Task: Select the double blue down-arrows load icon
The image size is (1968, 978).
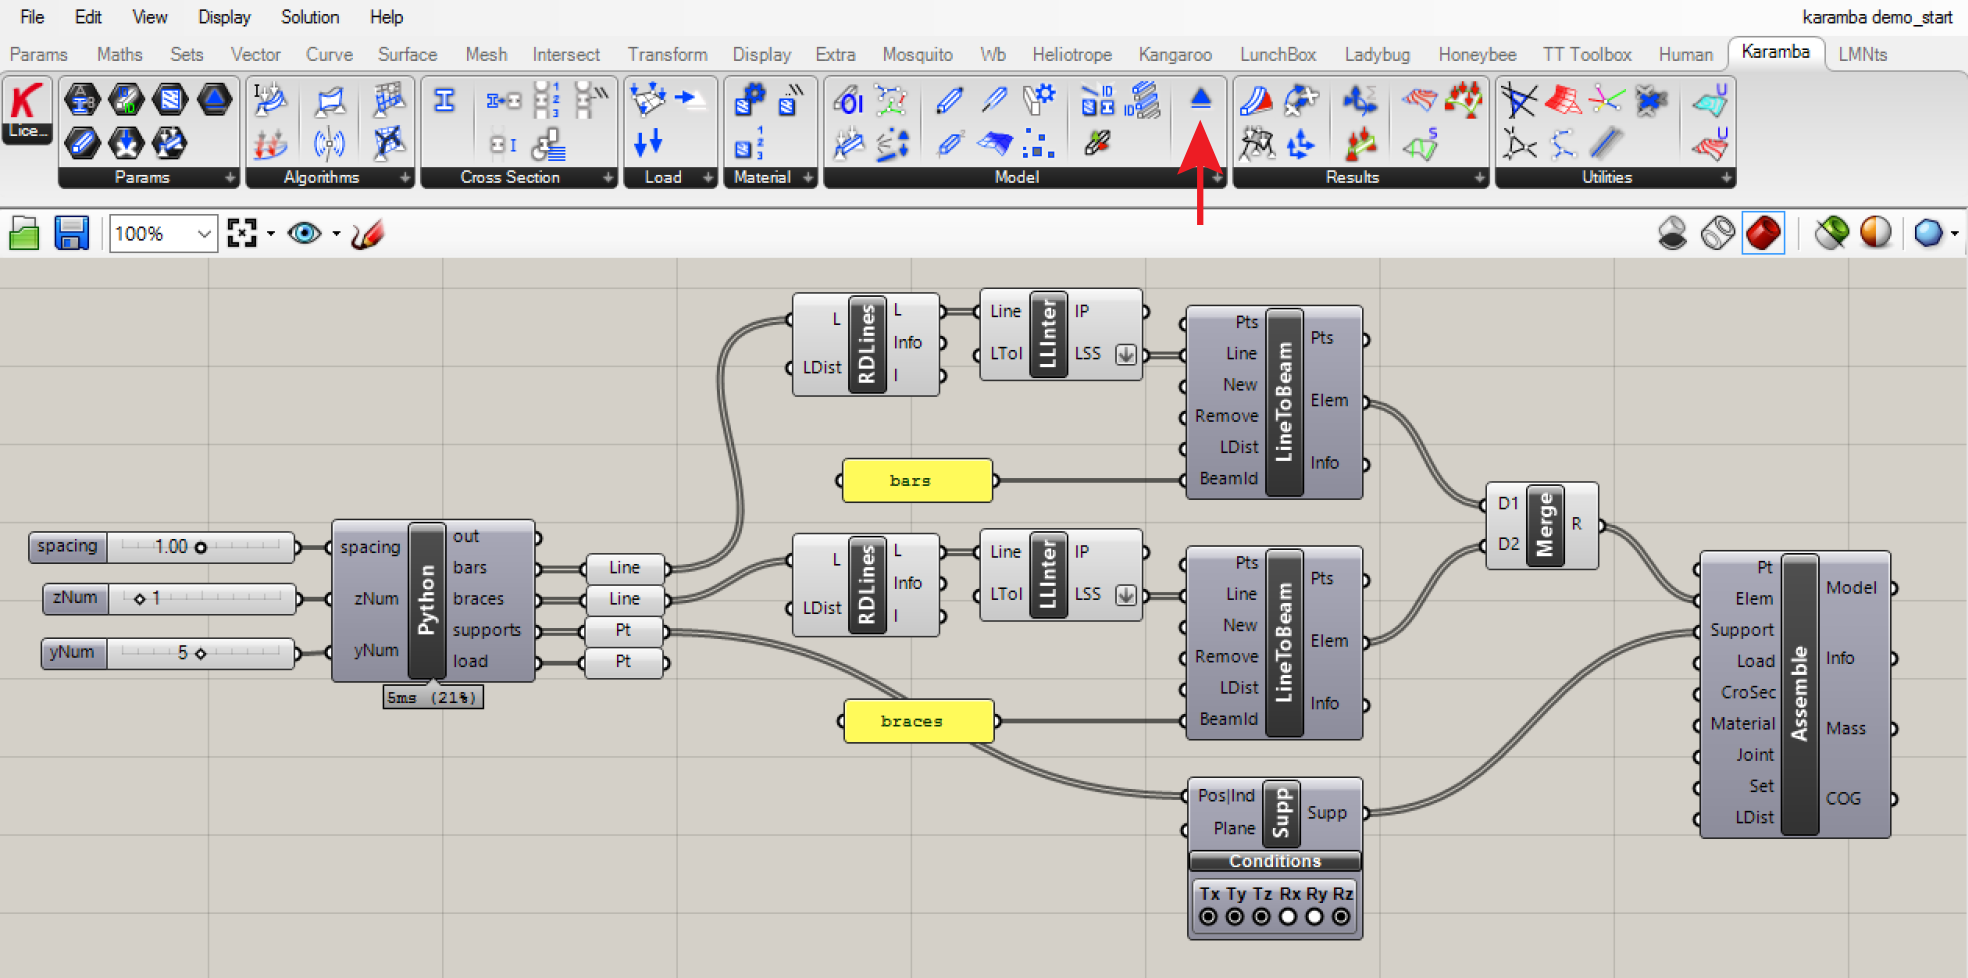Action: coord(648,142)
